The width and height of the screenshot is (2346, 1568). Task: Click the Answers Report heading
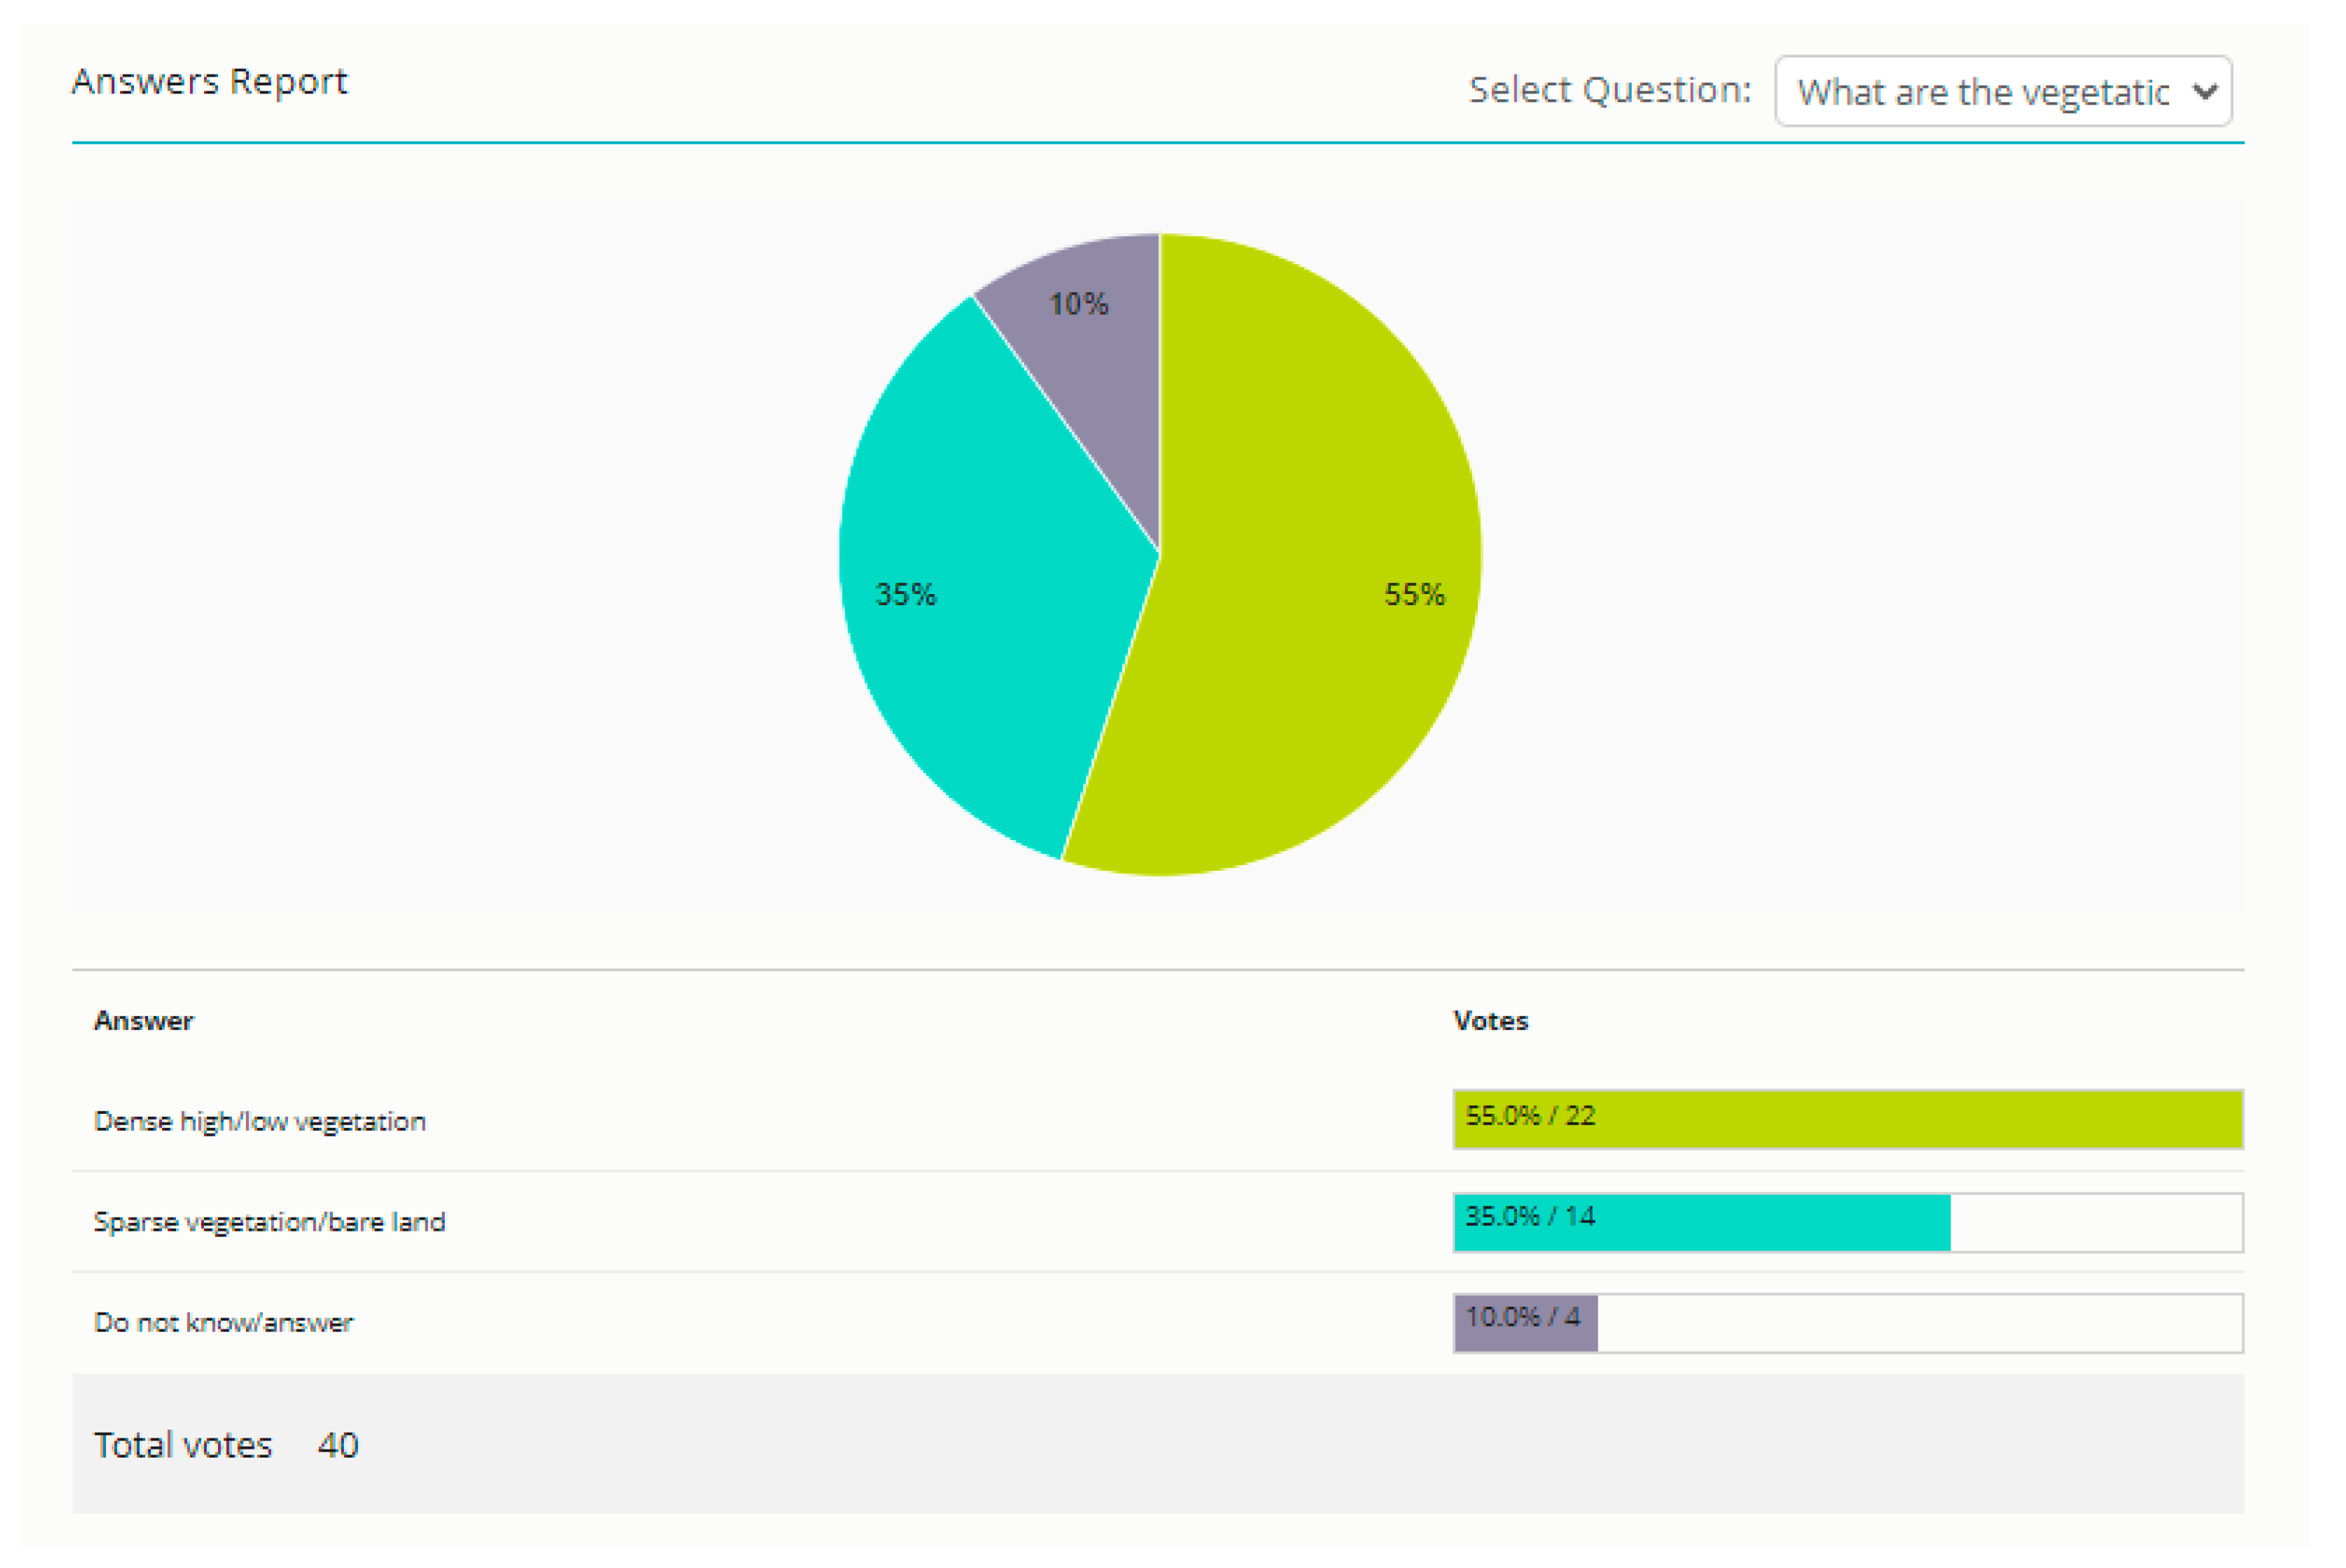pos(209,81)
